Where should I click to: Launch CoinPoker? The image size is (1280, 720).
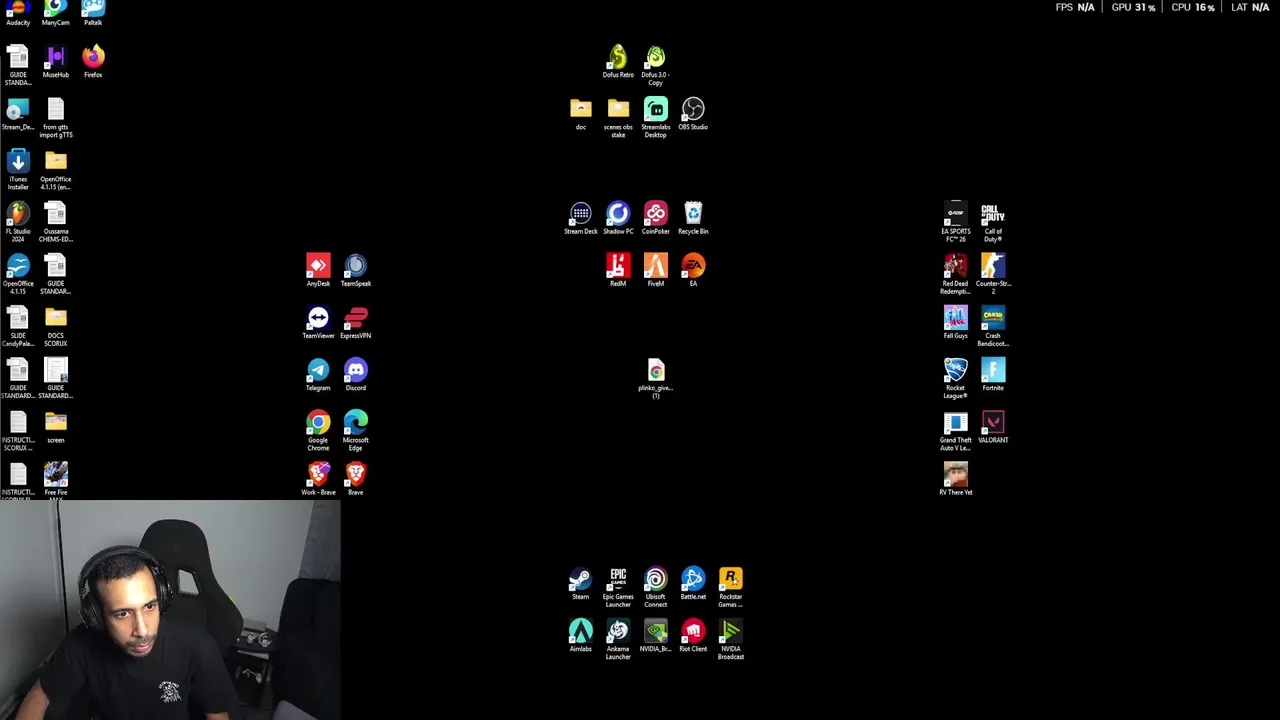(x=655, y=218)
